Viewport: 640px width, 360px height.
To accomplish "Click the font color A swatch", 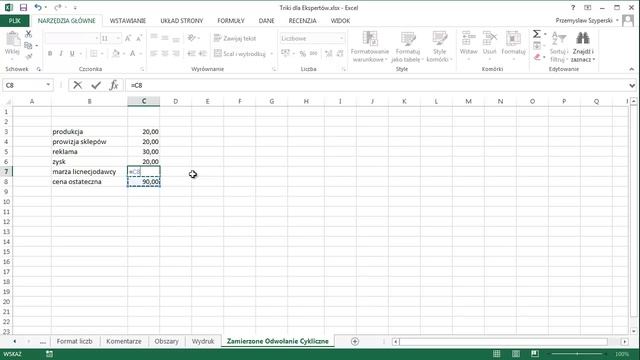I will point(132,53).
